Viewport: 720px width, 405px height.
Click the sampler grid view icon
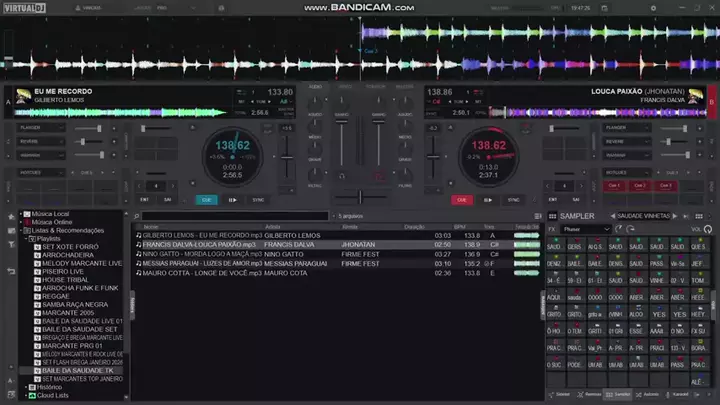pos(552,215)
